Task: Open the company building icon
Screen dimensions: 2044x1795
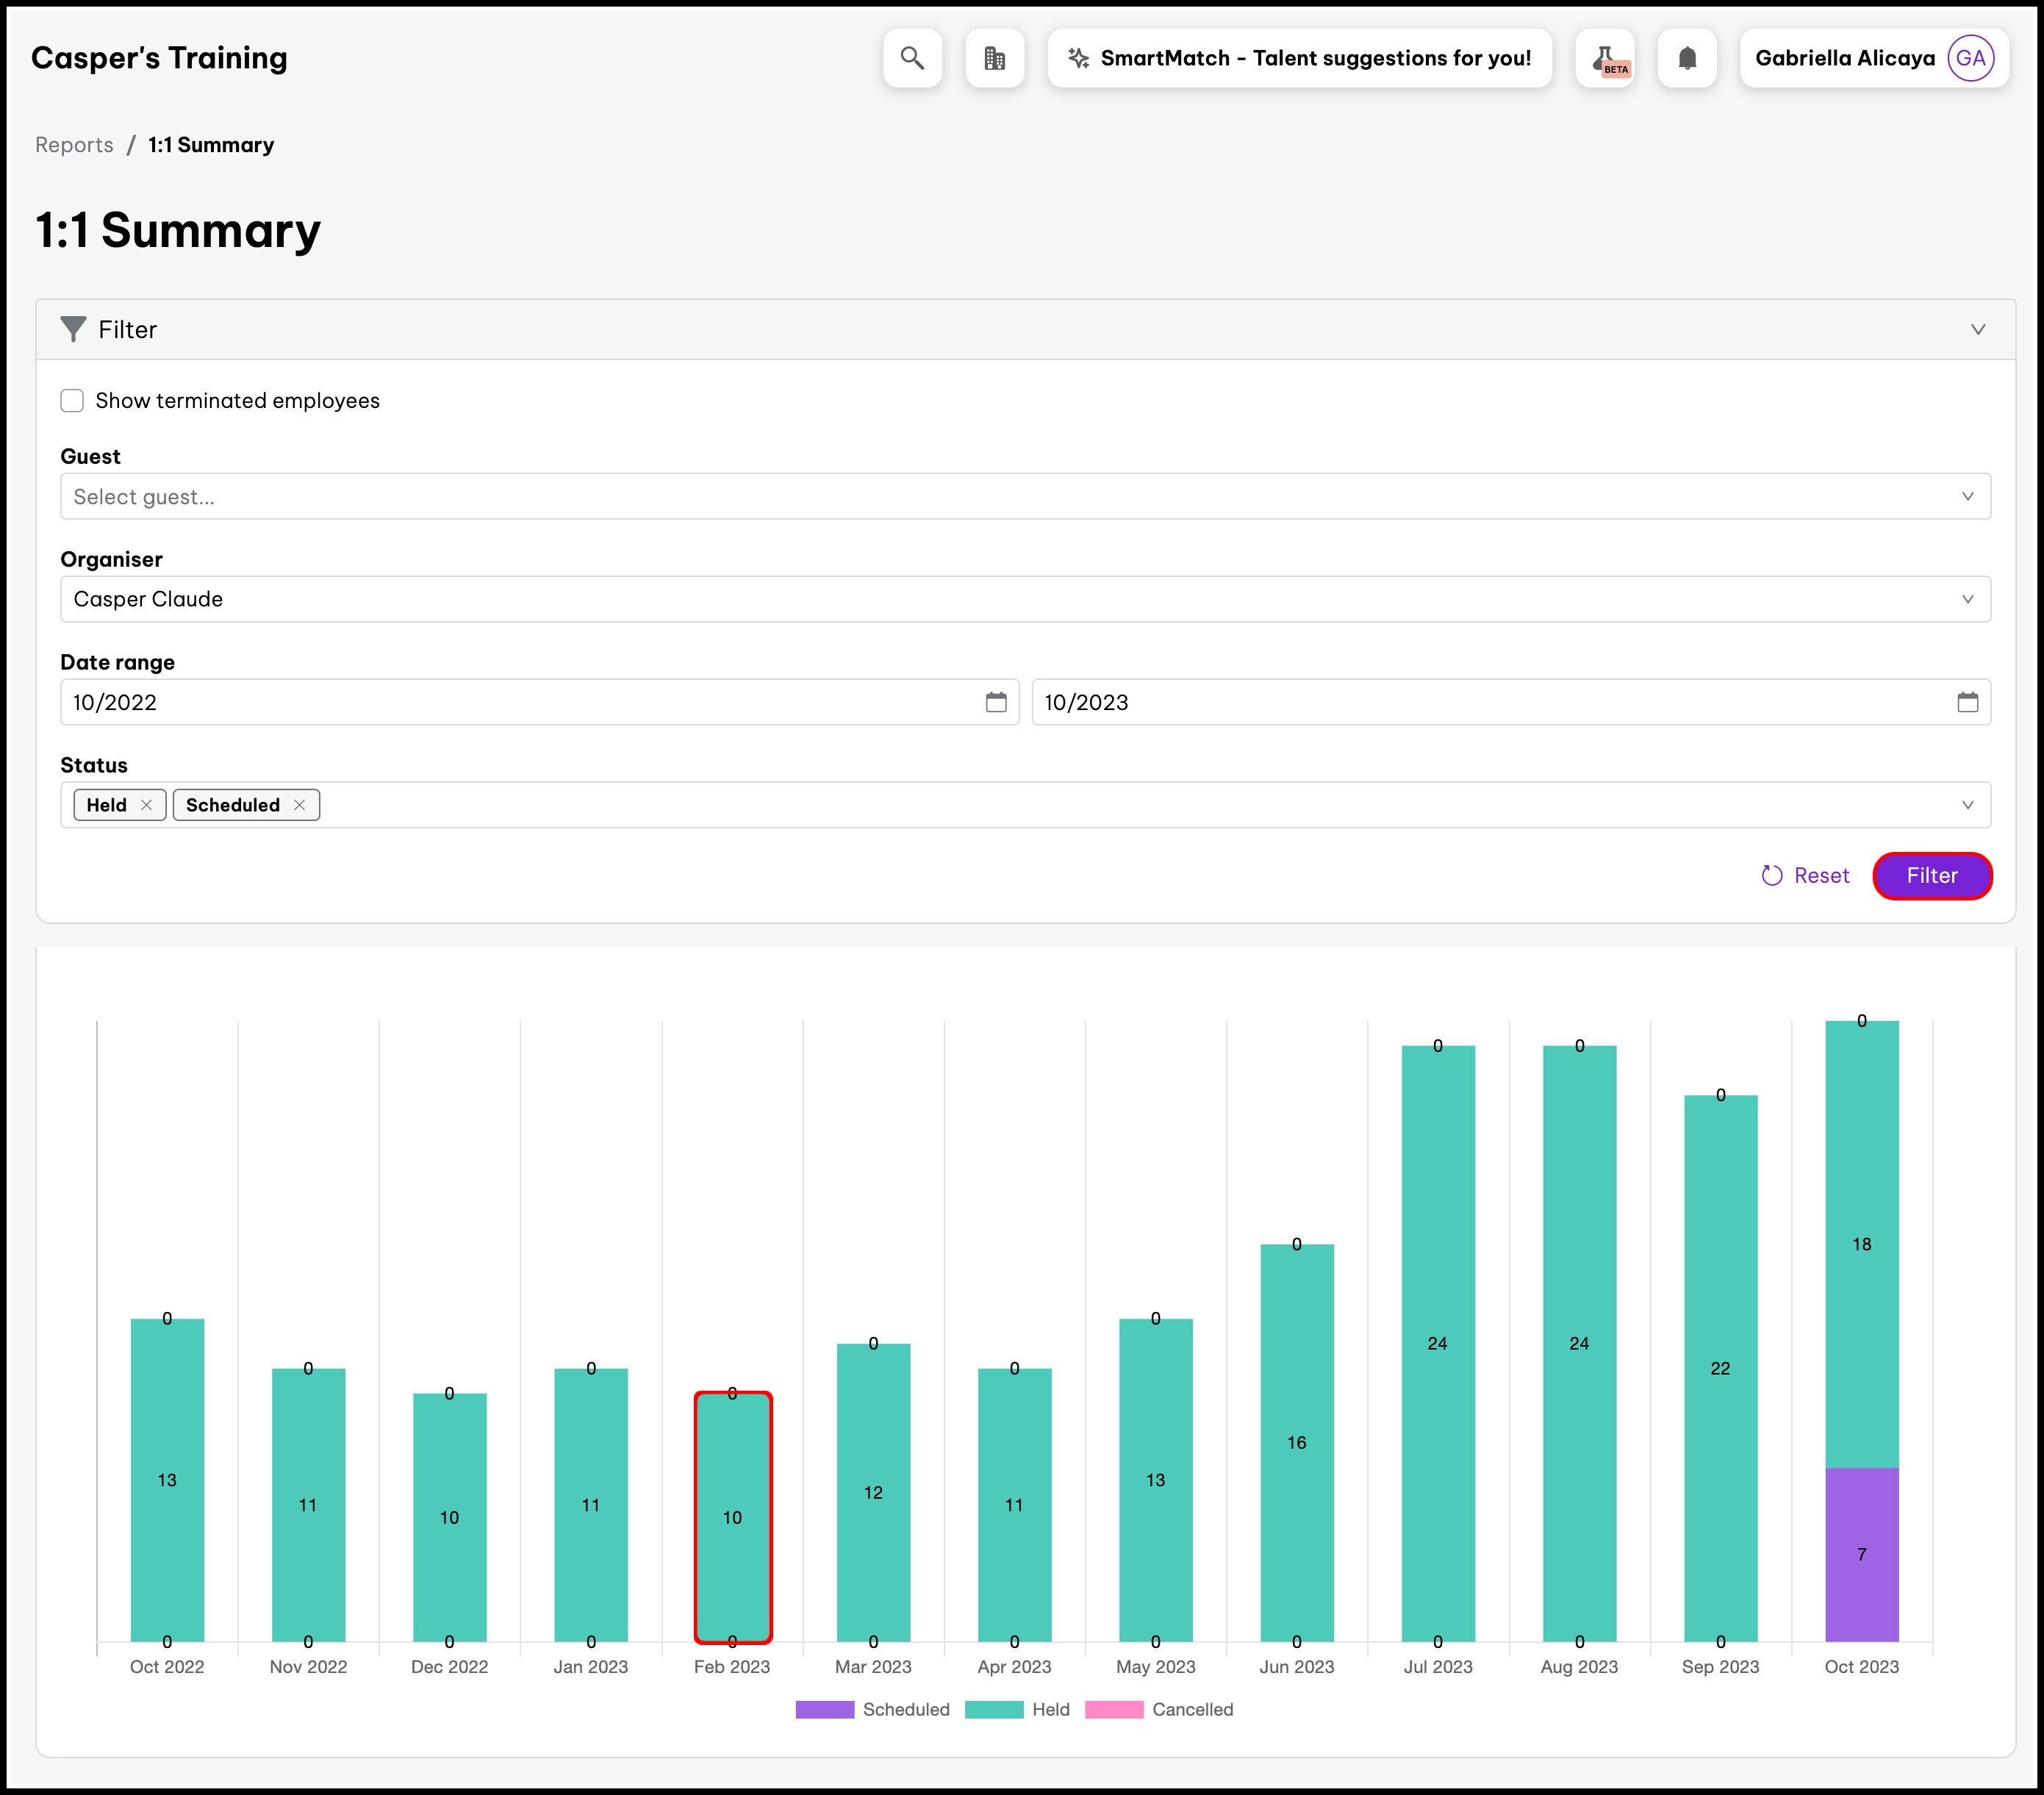Action: pos(994,58)
